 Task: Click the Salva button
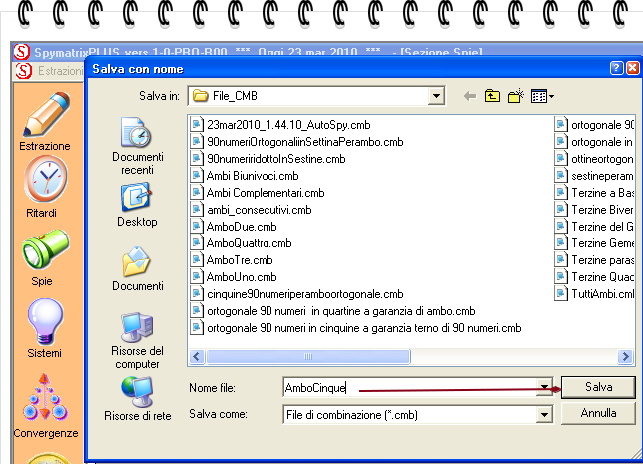[598, 387]
